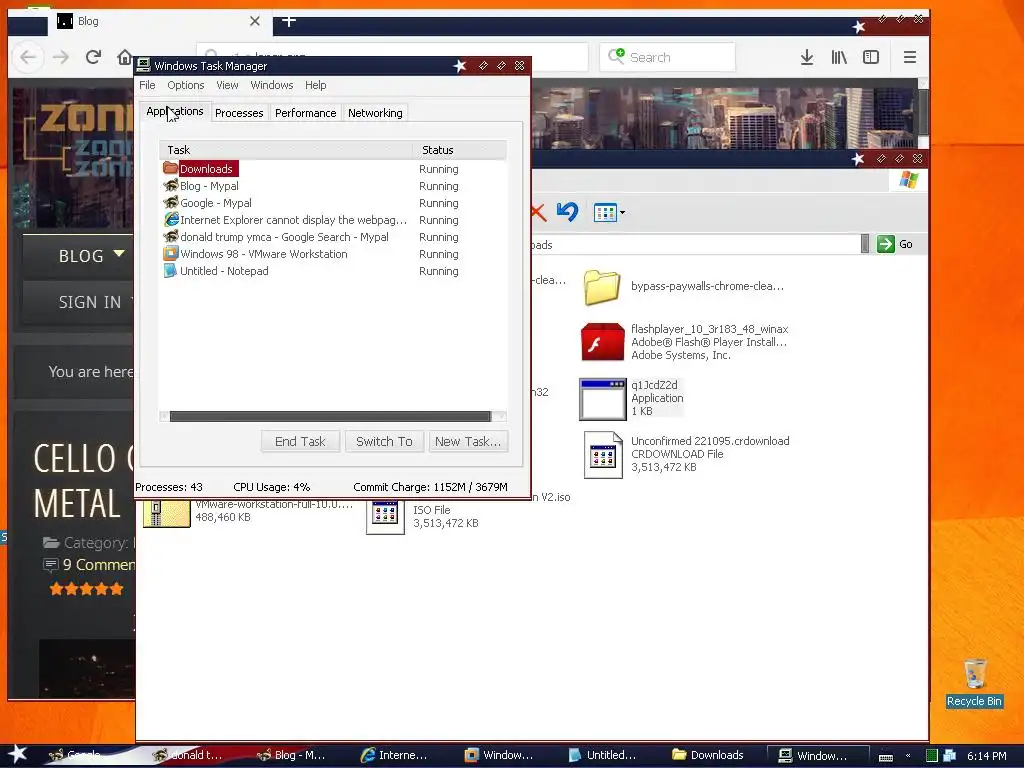1024x768 pixels.
Task: Select the Internet Explorer cannot display task
Action: (333, 220)
